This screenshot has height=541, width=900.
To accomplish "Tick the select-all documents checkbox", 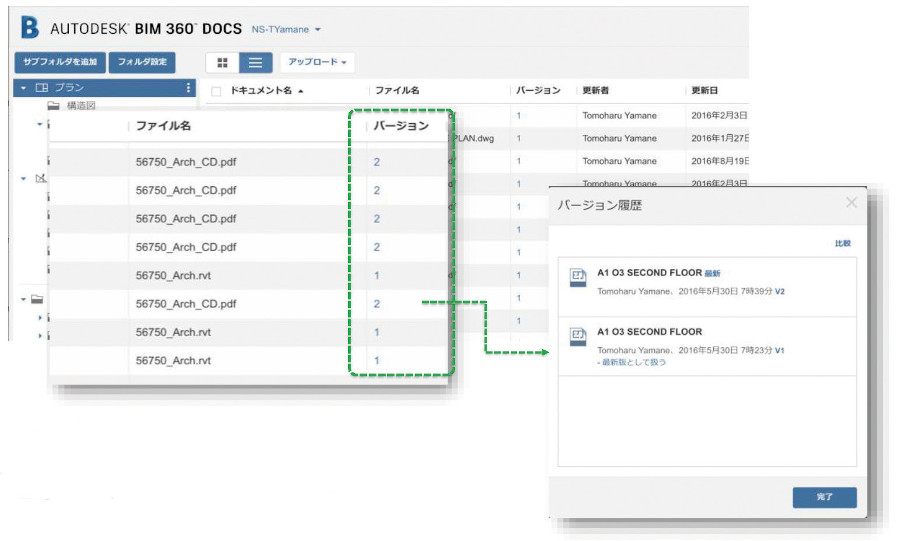I will tap(216, 91).
